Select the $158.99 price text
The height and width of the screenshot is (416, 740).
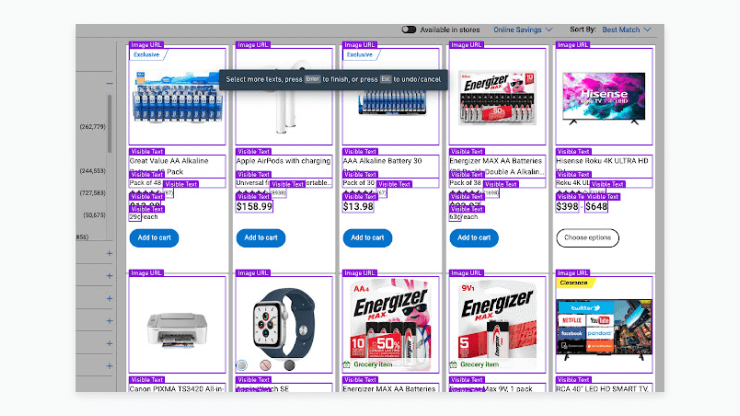pyautogui.click(x=254, y=207)
